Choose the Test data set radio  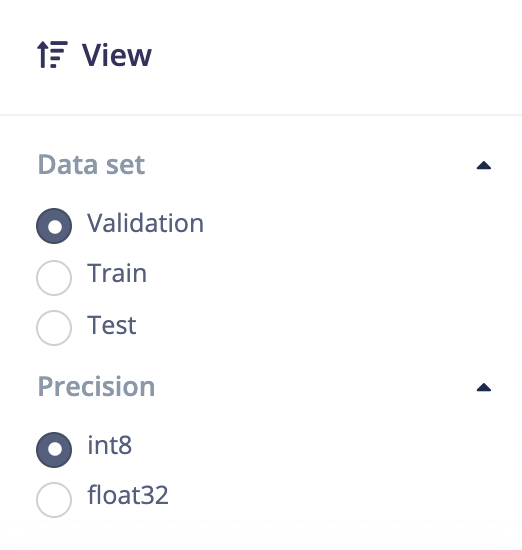tap(54, 328)
